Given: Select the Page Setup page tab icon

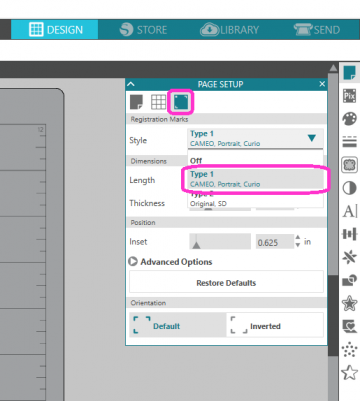Looking at the screenshot, I should pyautogui.click(x=136, y=102).
